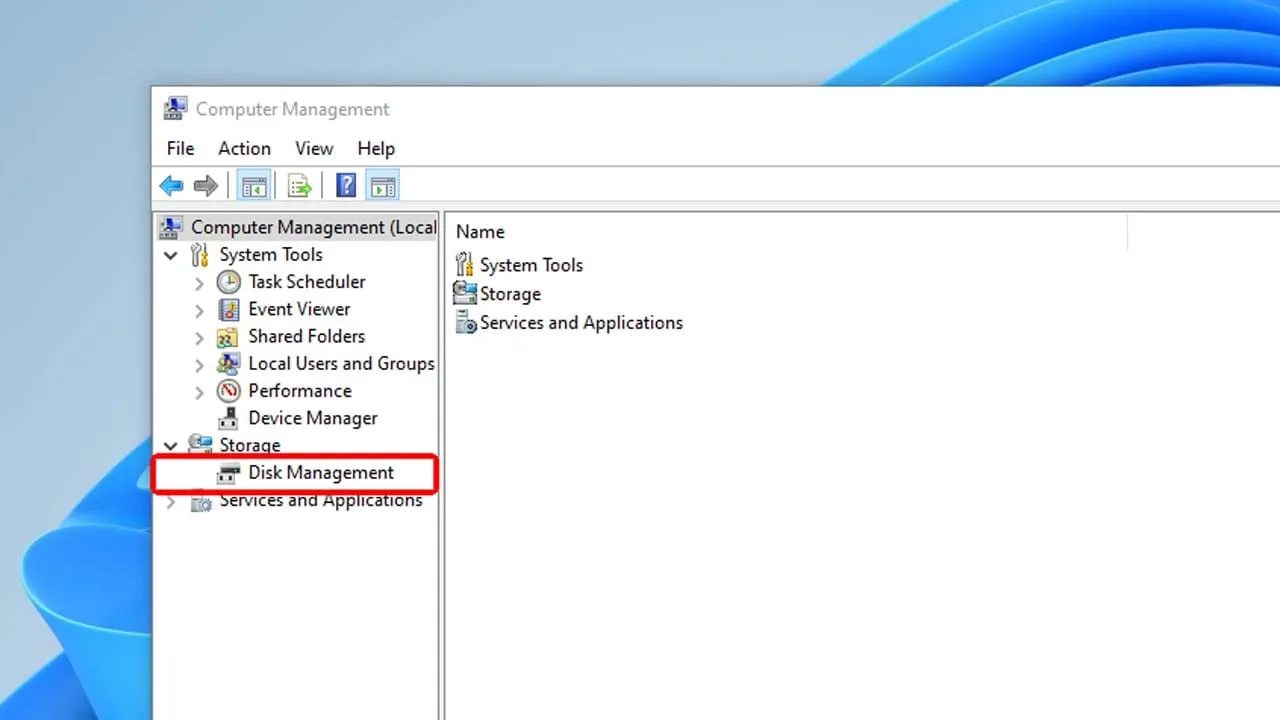Open the Help menu
Screen dimensions: 1280x720
click(x=376, y=148)
